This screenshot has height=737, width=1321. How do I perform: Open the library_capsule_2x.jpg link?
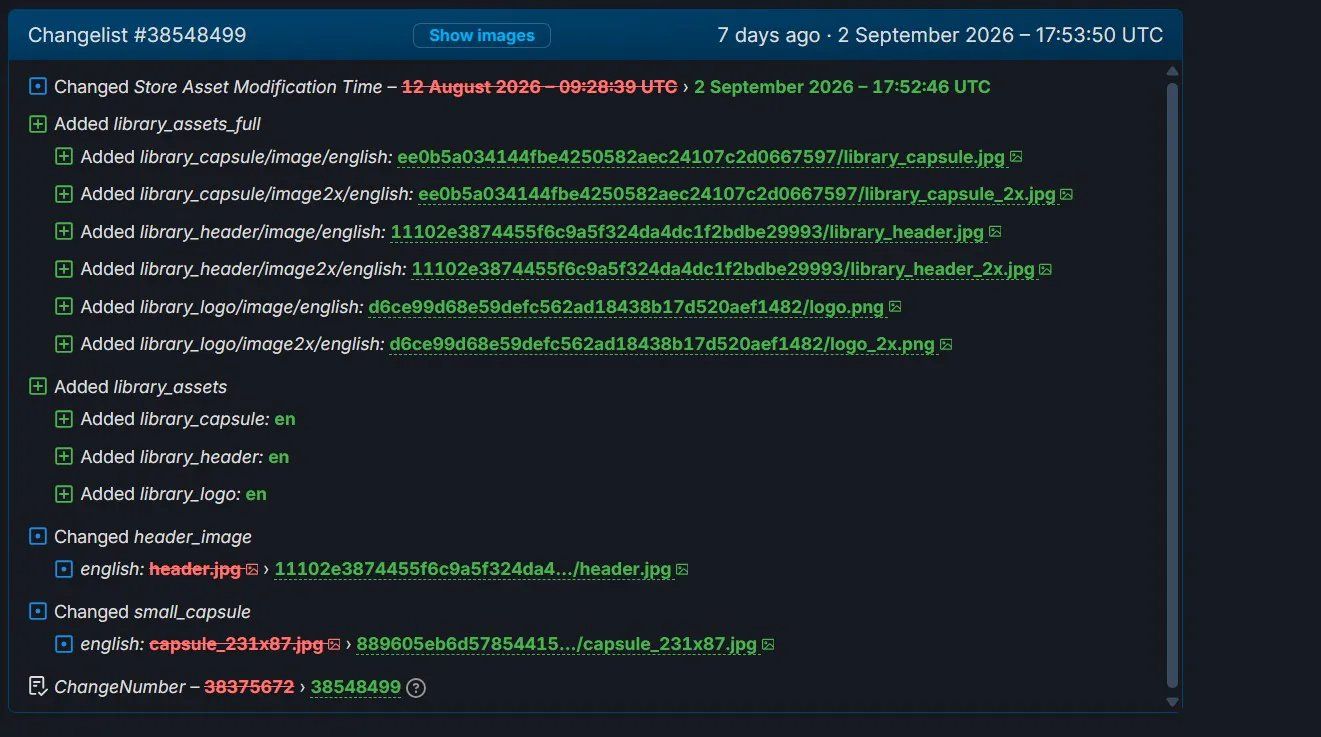point(737,194)
